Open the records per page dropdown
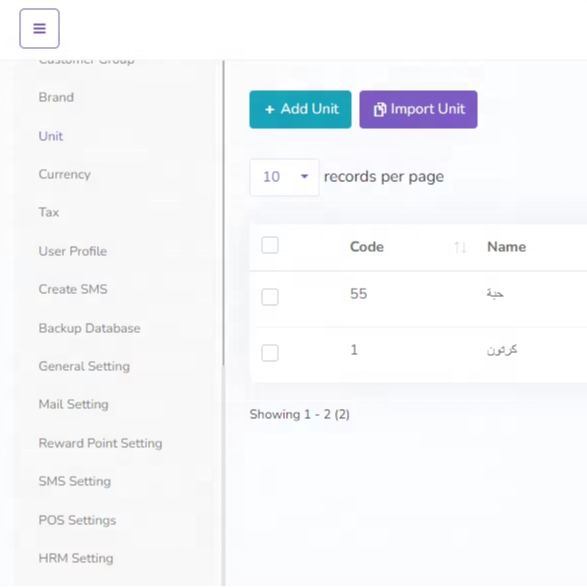 click(x=284, y=177)
